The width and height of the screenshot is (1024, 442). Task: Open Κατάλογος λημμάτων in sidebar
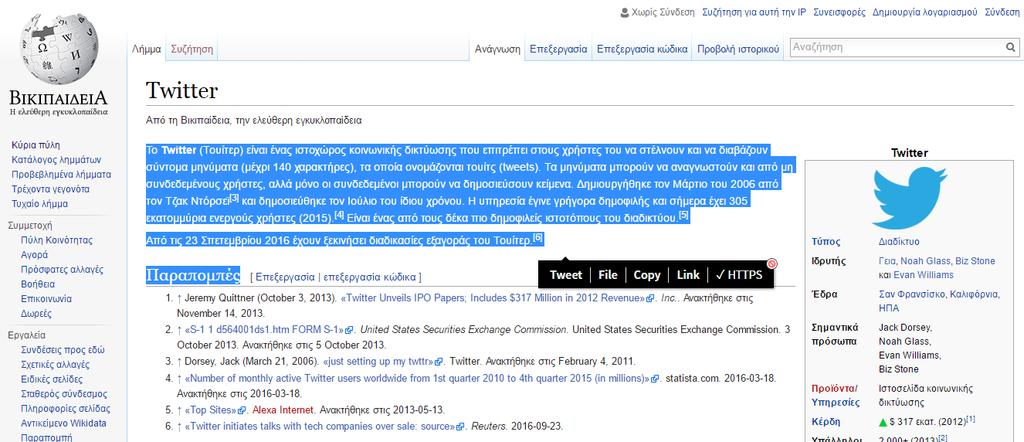click(56, 160)
